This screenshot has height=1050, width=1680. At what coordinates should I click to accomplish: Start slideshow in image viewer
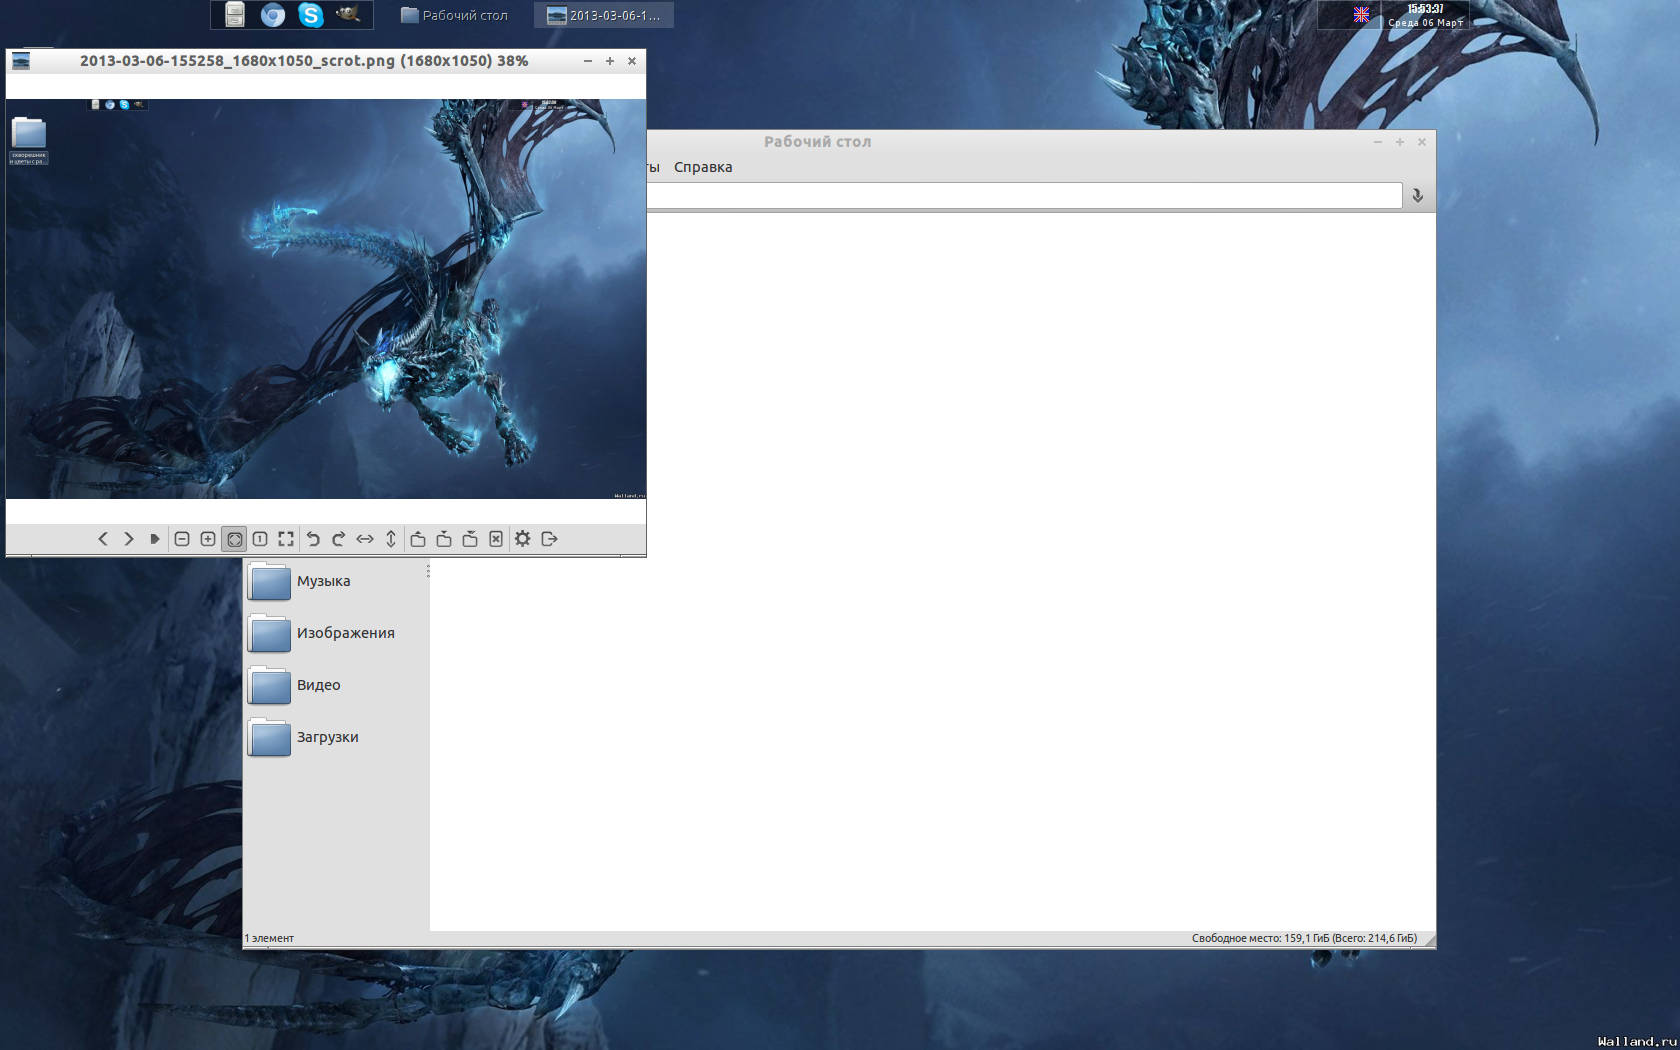point(155,539)
